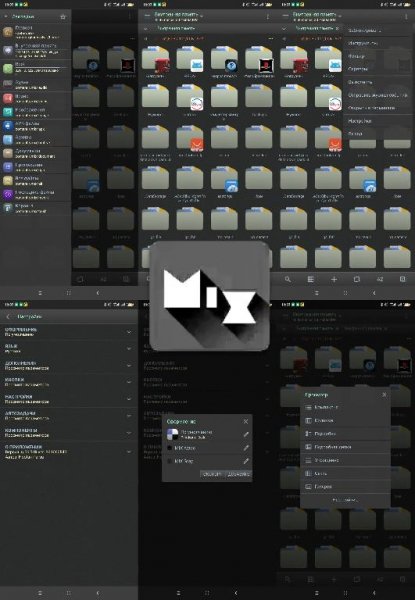The image size is (415, 600).
Task: Open the light-blue archive bookmark in the drawer
Action: 36,139
